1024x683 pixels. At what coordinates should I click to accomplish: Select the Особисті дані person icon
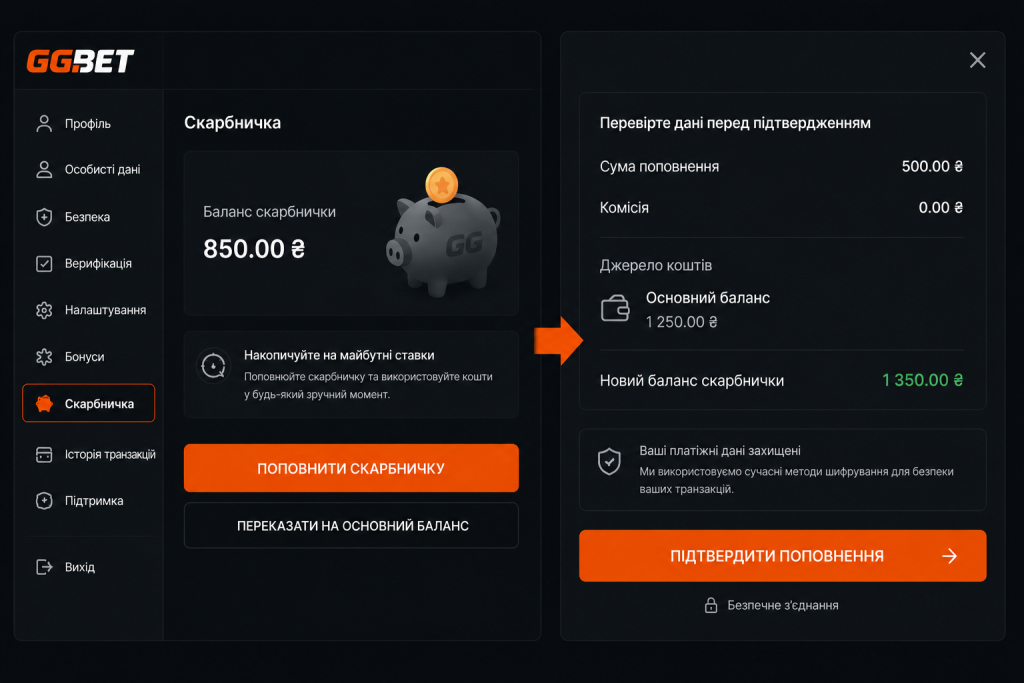tap(44, 170)
